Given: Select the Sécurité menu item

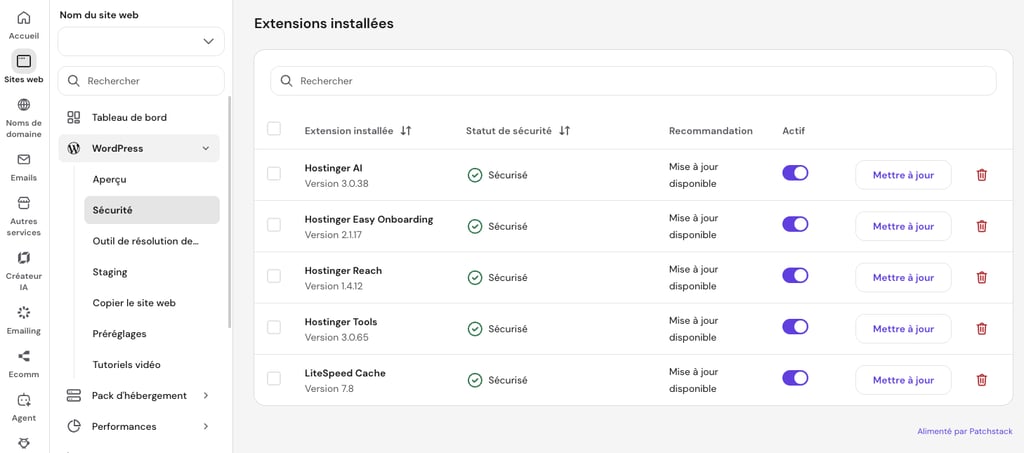Looking at the screenshot, I should [x=152, y=210].
